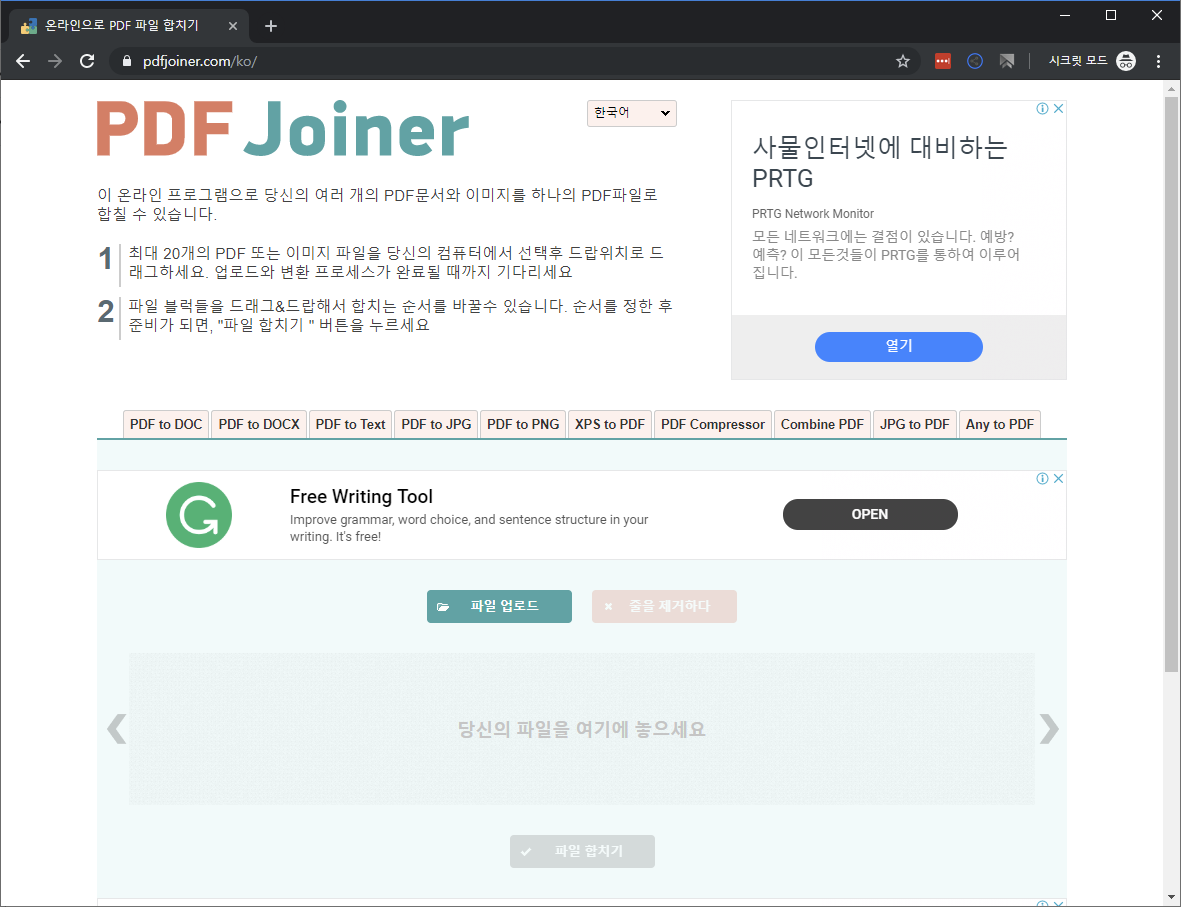Click the 줄을 제거하다 button
The image size is (1181, 907).
pyautogui.click(x=664, y=606)
